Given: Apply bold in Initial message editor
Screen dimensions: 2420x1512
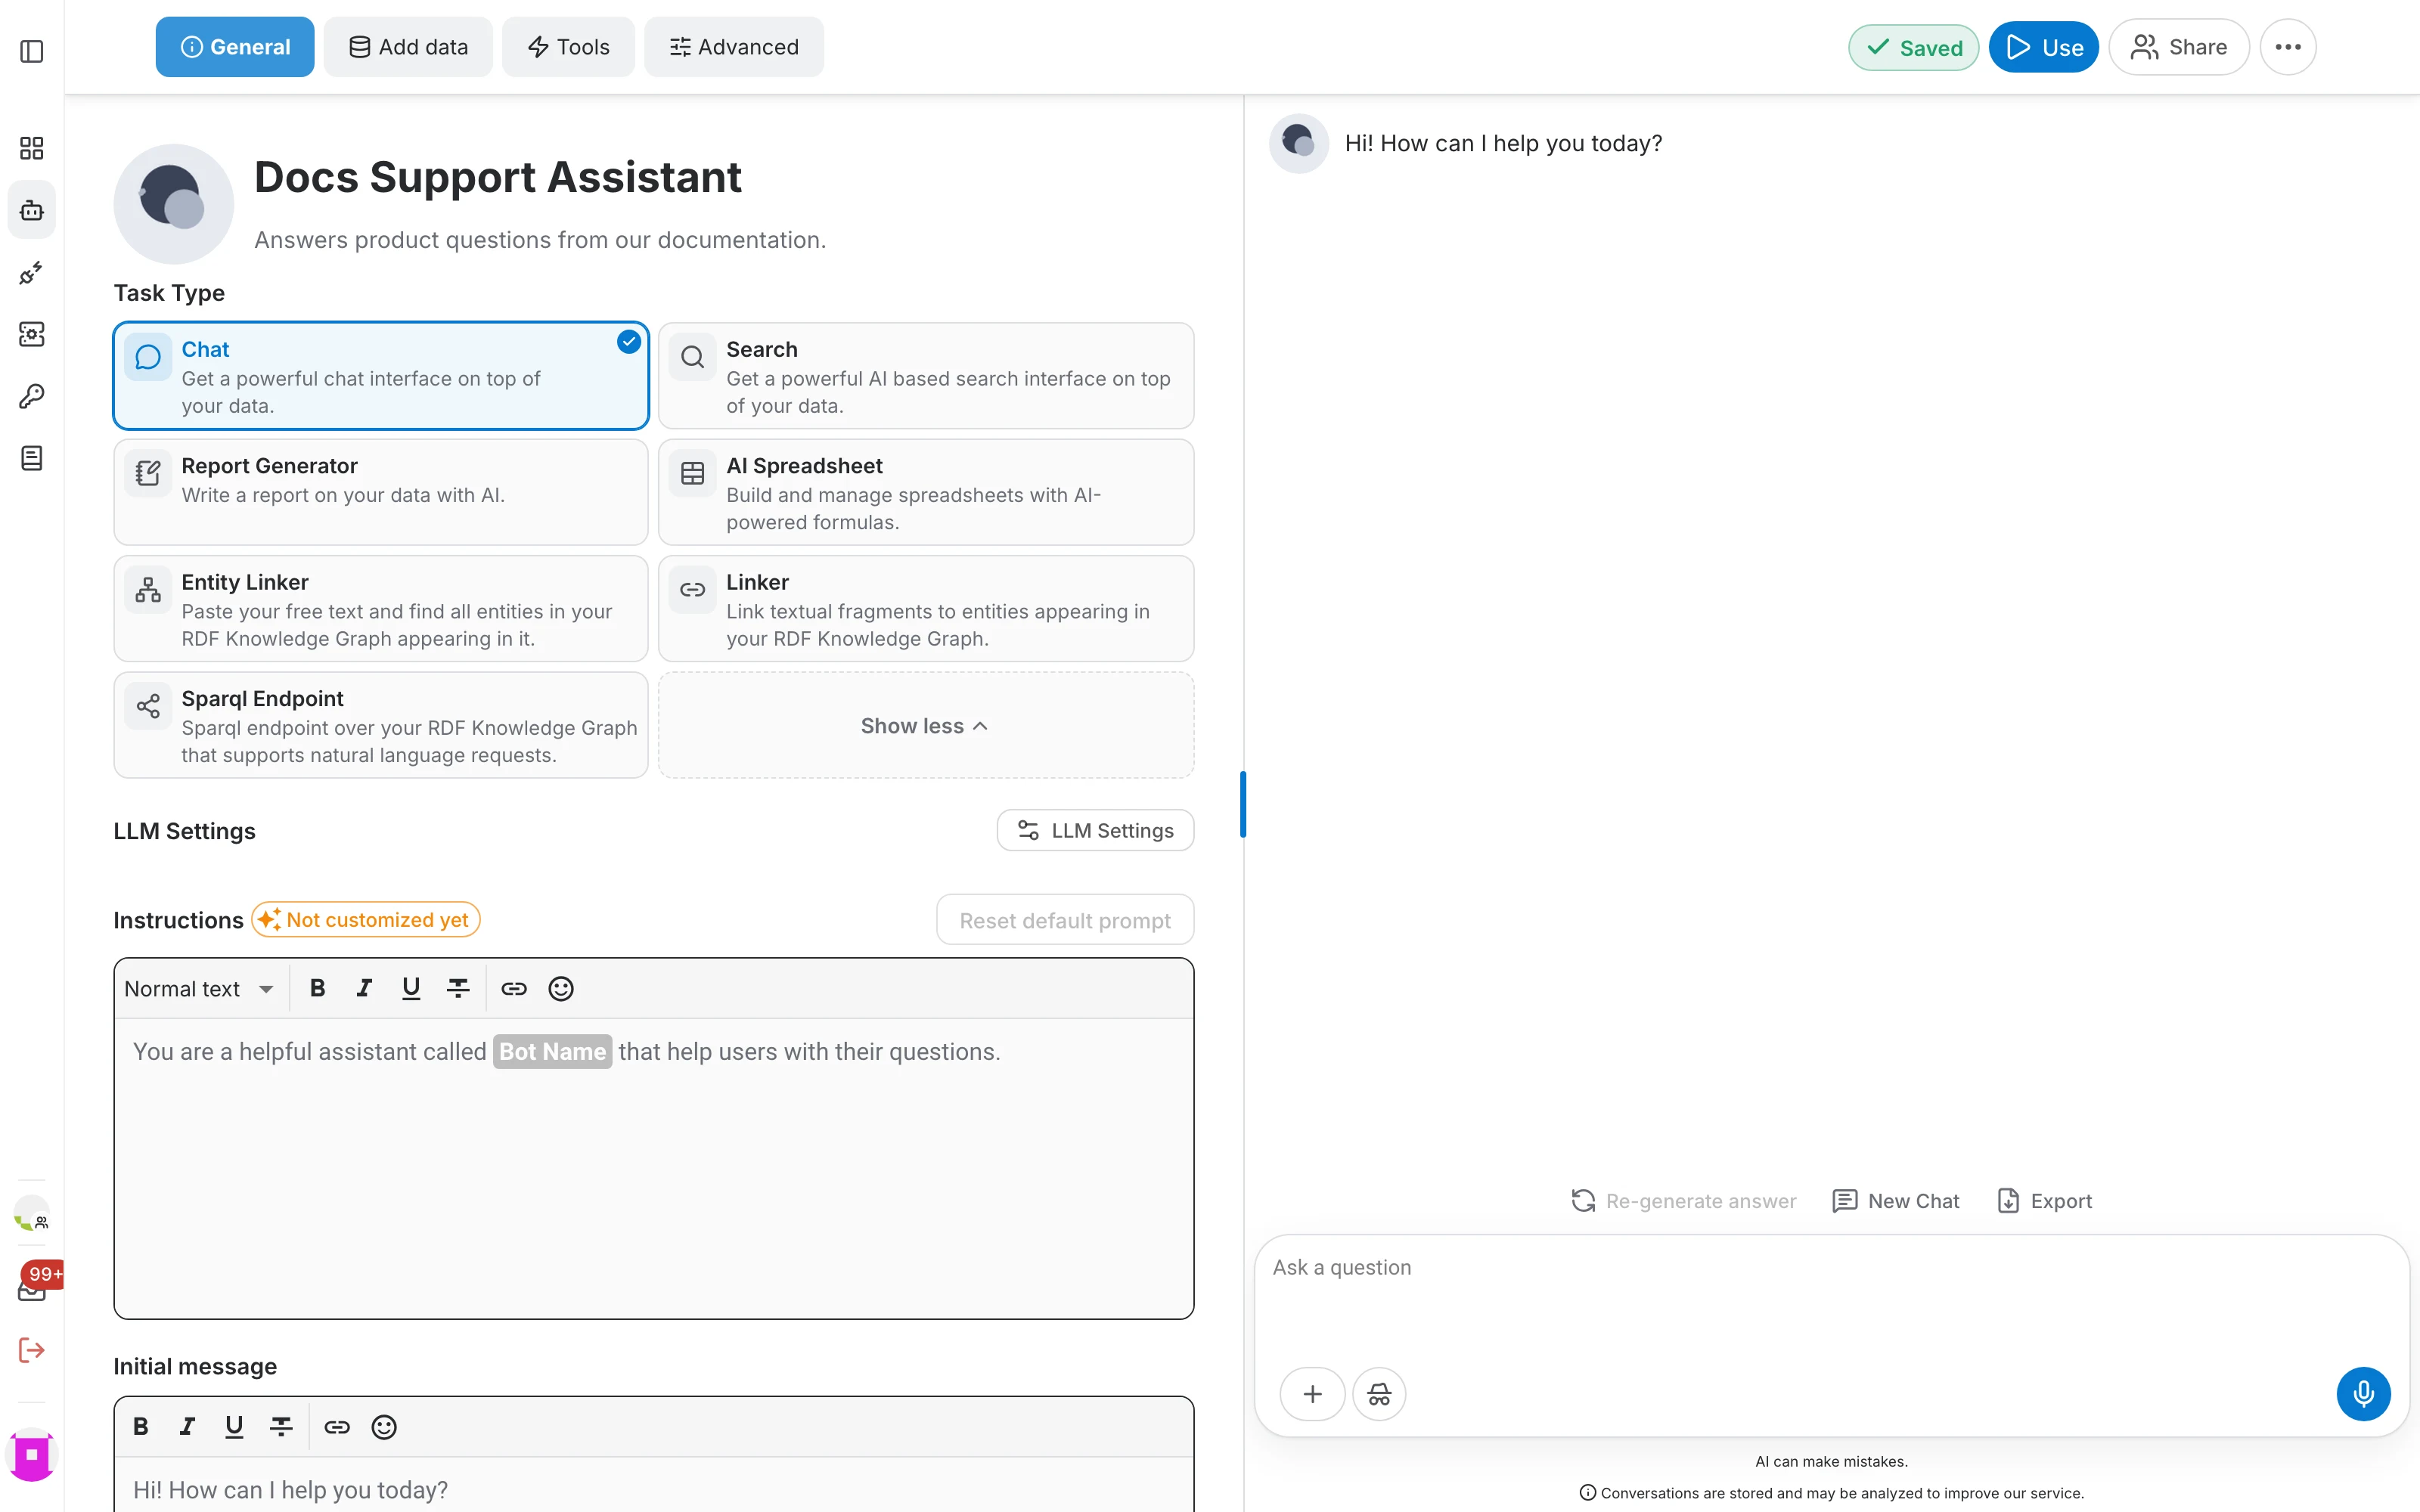Looking at the screenshot, I should click(141, 1426).
